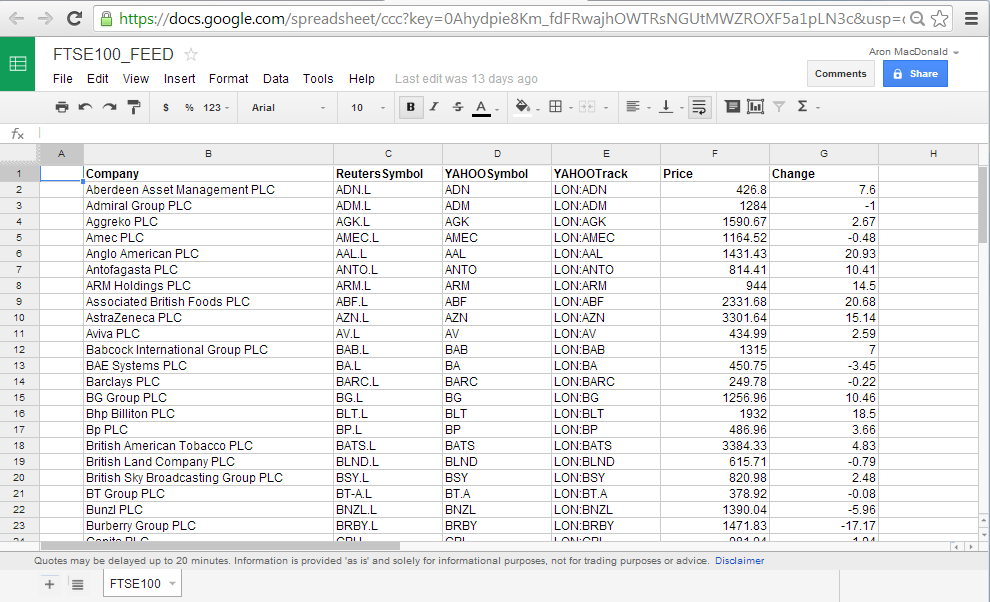Open more number formats 123 dropdown
The image size is (990, 602).
click(x=216, y=107)
